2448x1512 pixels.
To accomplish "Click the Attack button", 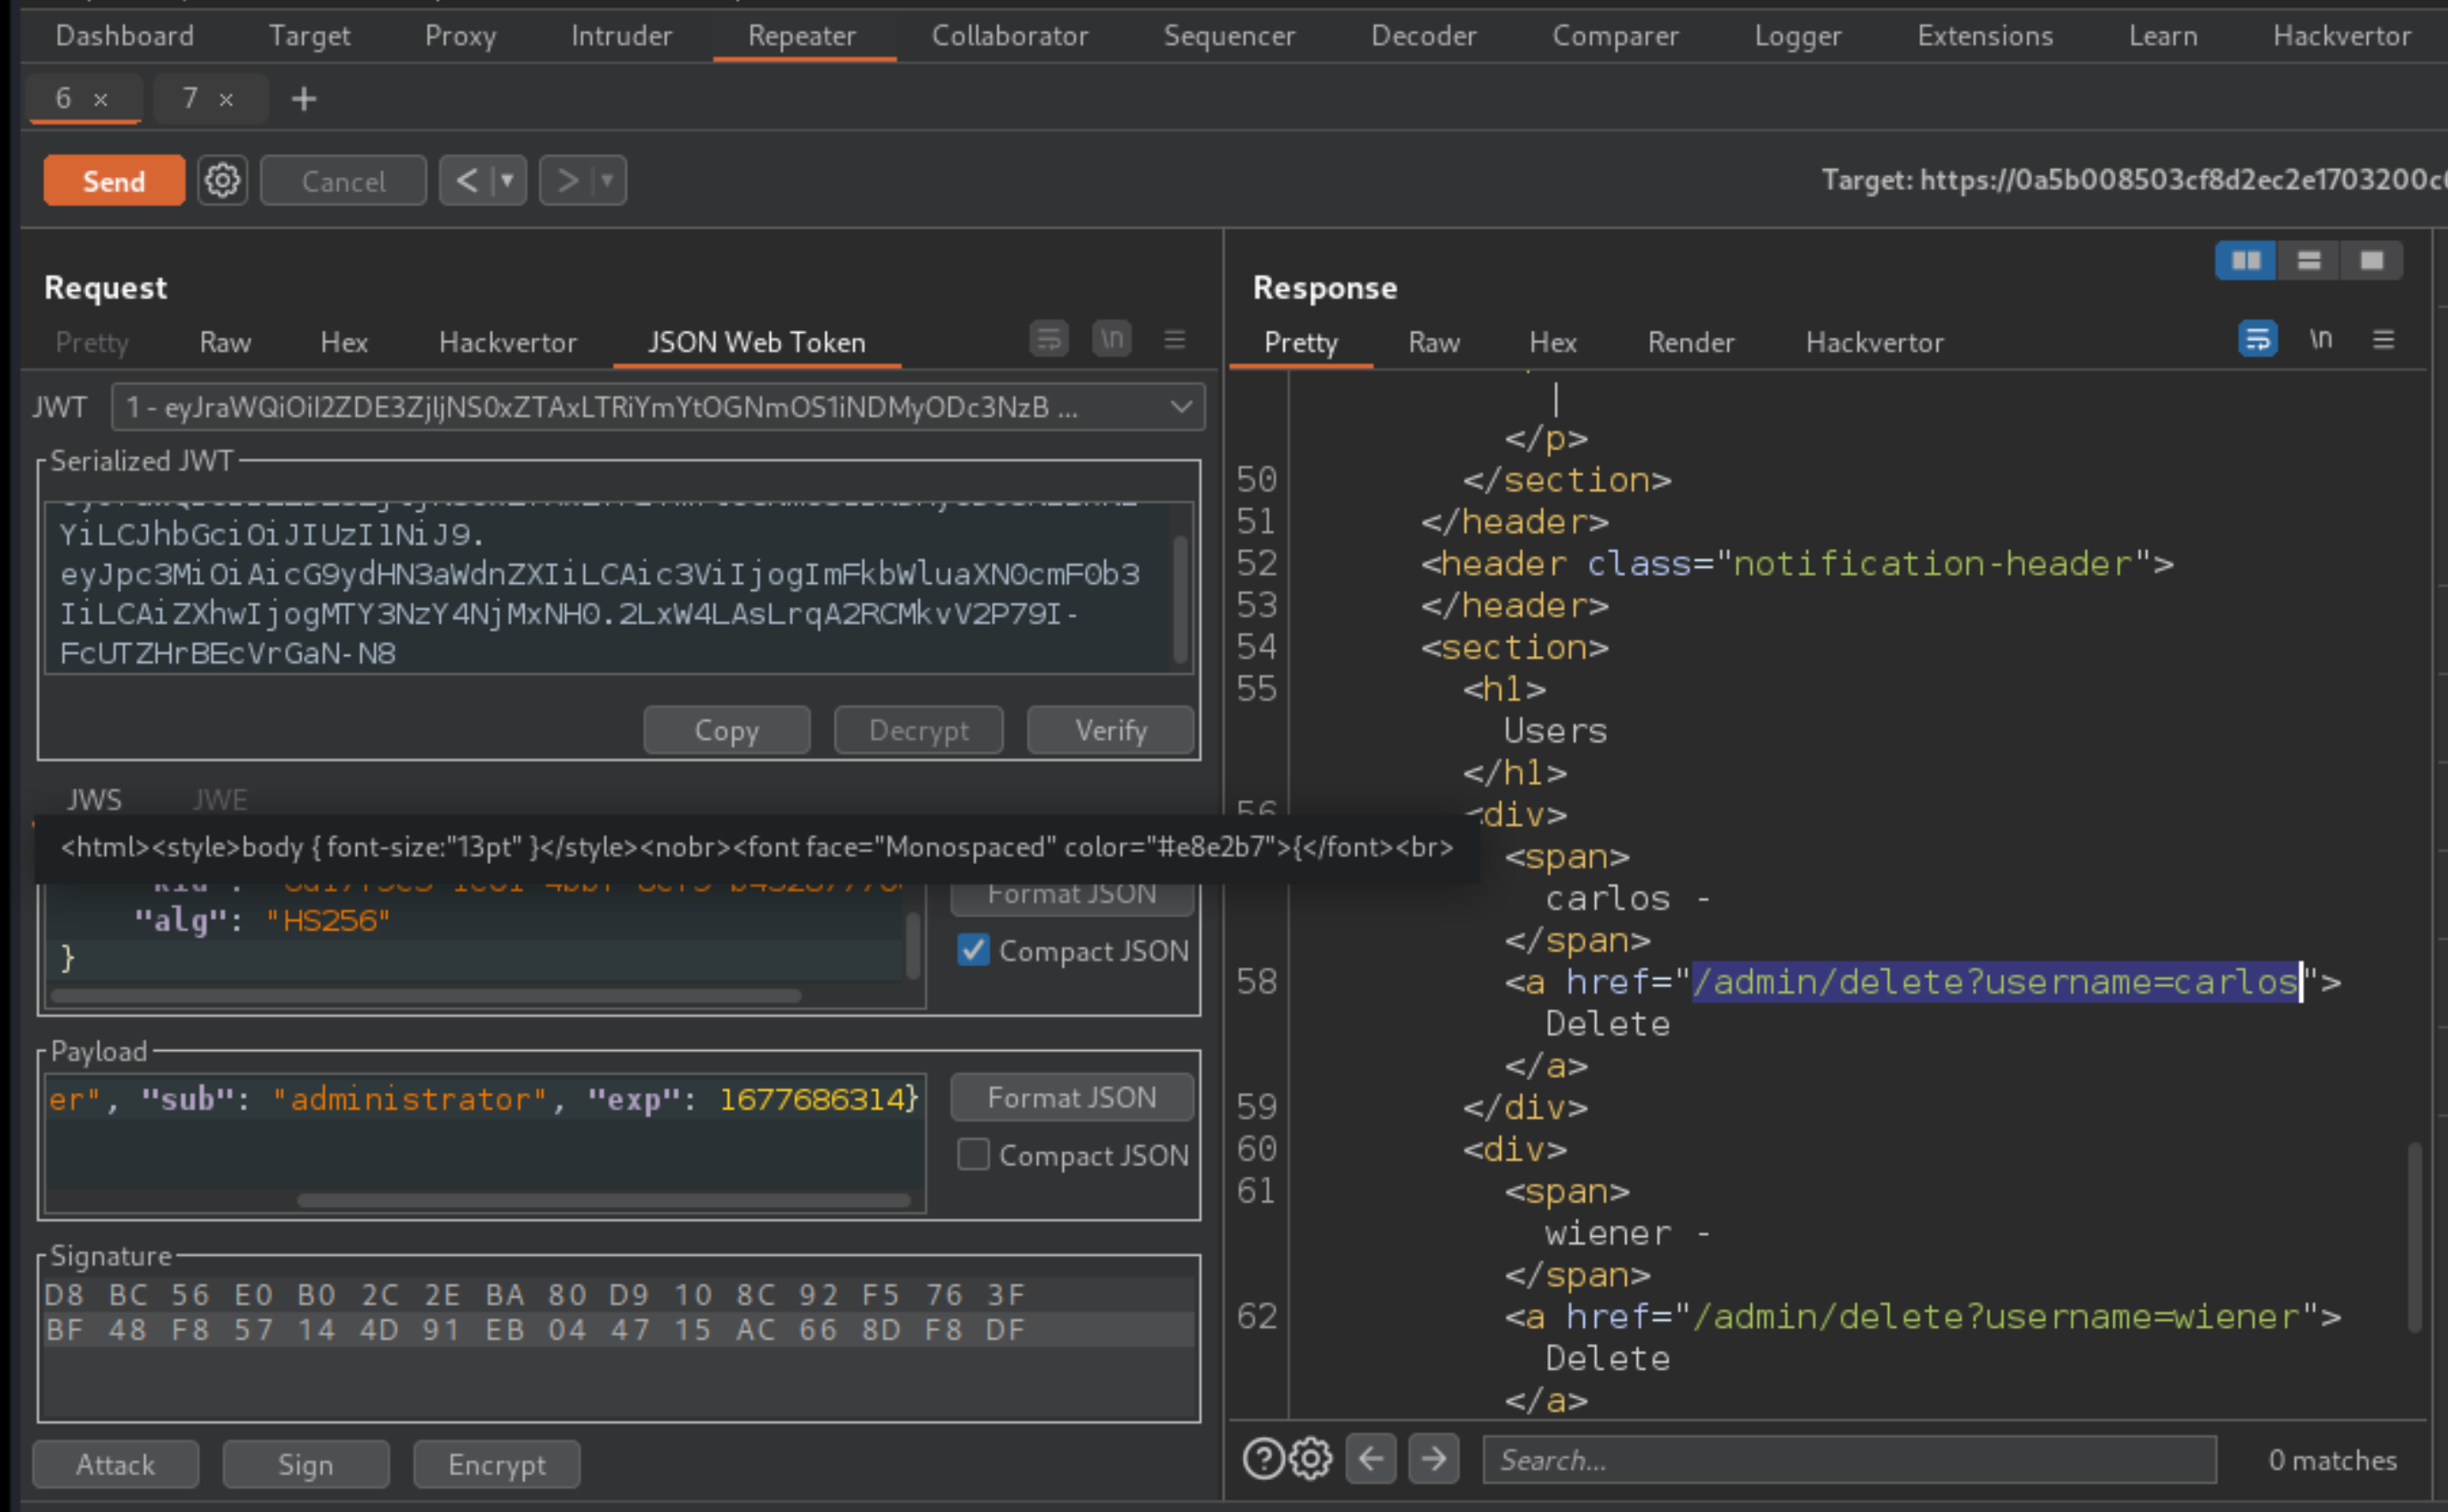I will [x=116, y=1465].
